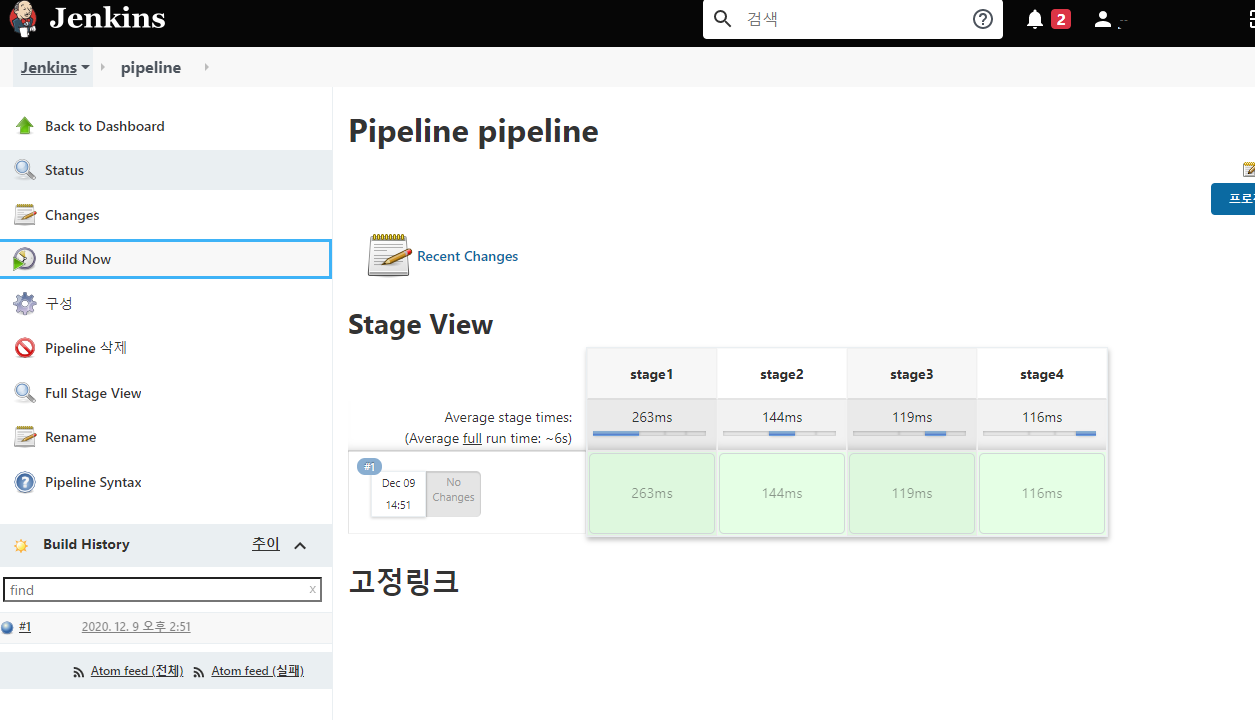
Task: Select the Full Stage View magnifier icon
Action: tap(24, 392)
